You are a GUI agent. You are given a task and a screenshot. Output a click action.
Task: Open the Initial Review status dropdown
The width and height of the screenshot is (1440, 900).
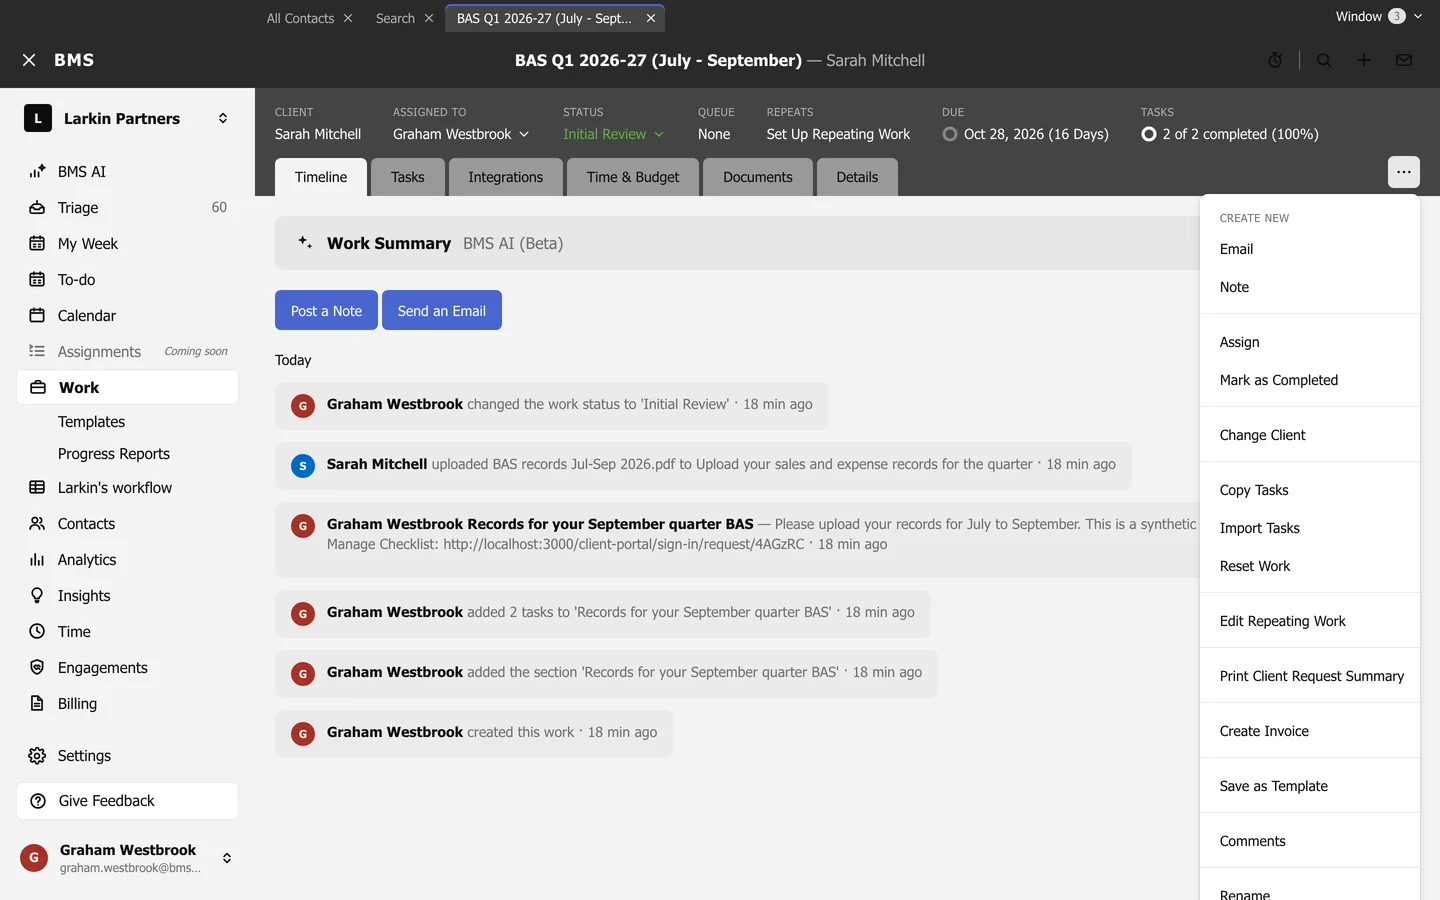click(613, 134)
